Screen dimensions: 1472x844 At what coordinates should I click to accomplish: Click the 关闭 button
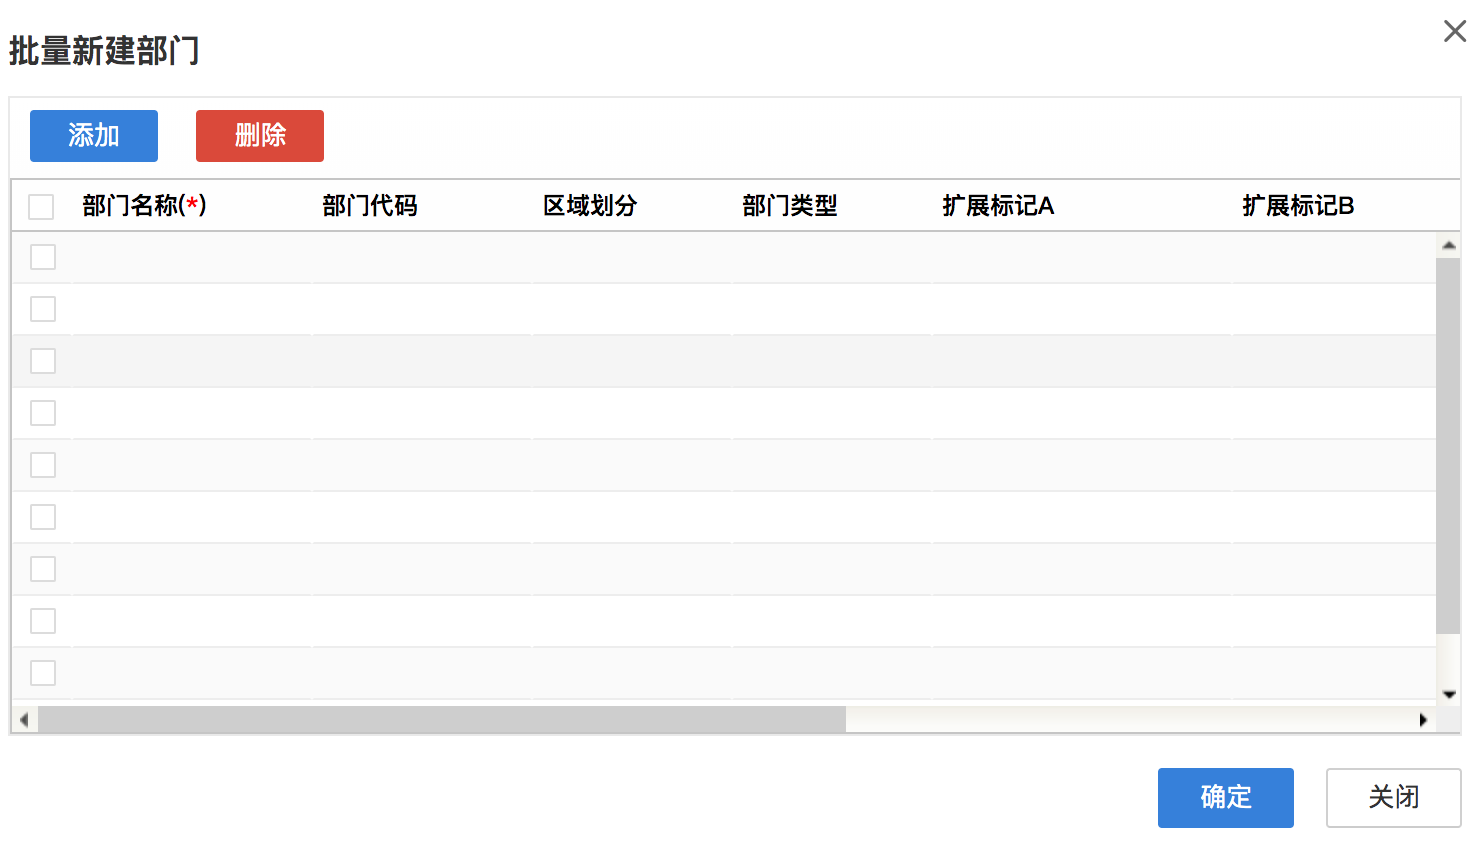click(1394, 798)
